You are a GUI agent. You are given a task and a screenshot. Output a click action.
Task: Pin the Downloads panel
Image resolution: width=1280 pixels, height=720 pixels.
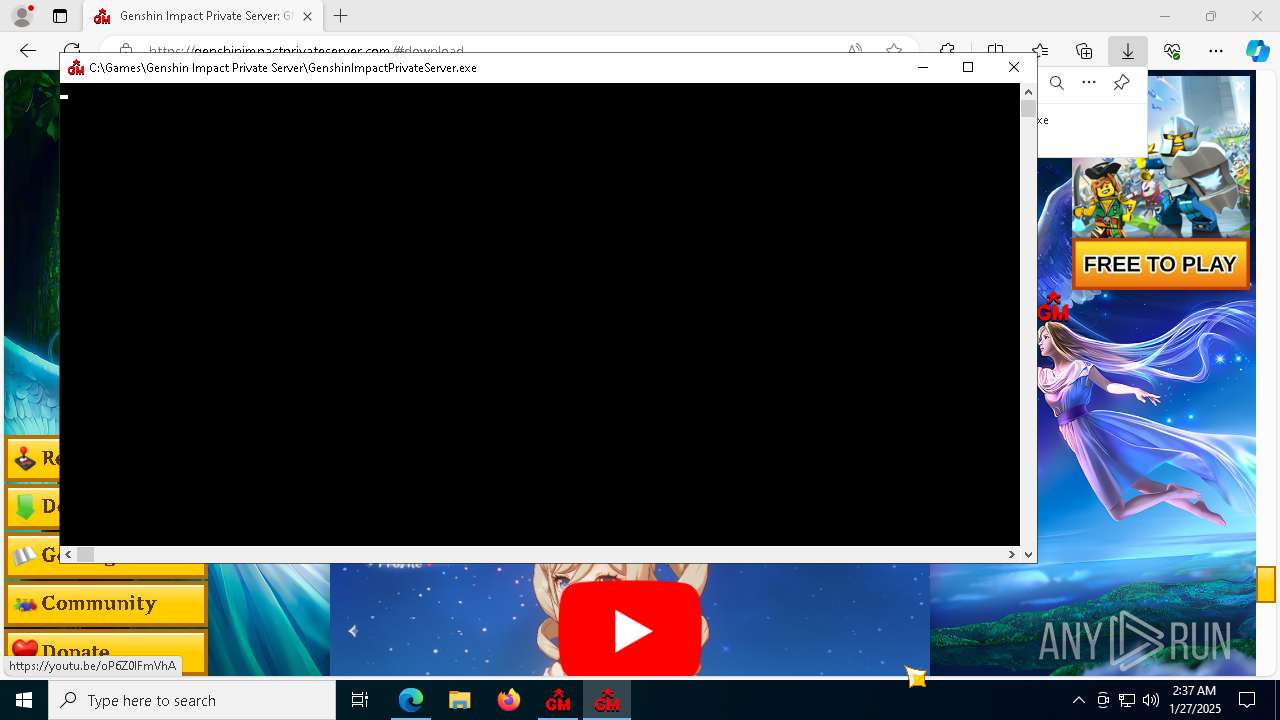pos(1121,83)
